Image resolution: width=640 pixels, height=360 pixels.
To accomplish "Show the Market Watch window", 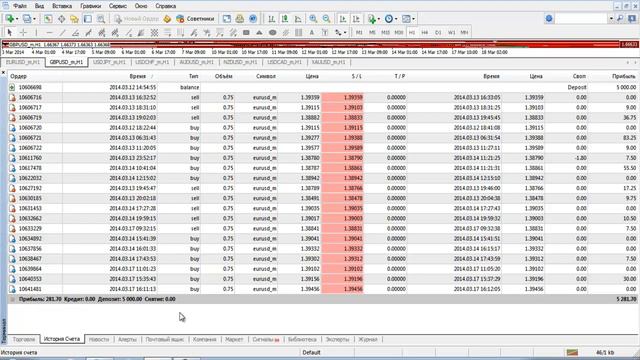I will (48, 19).
